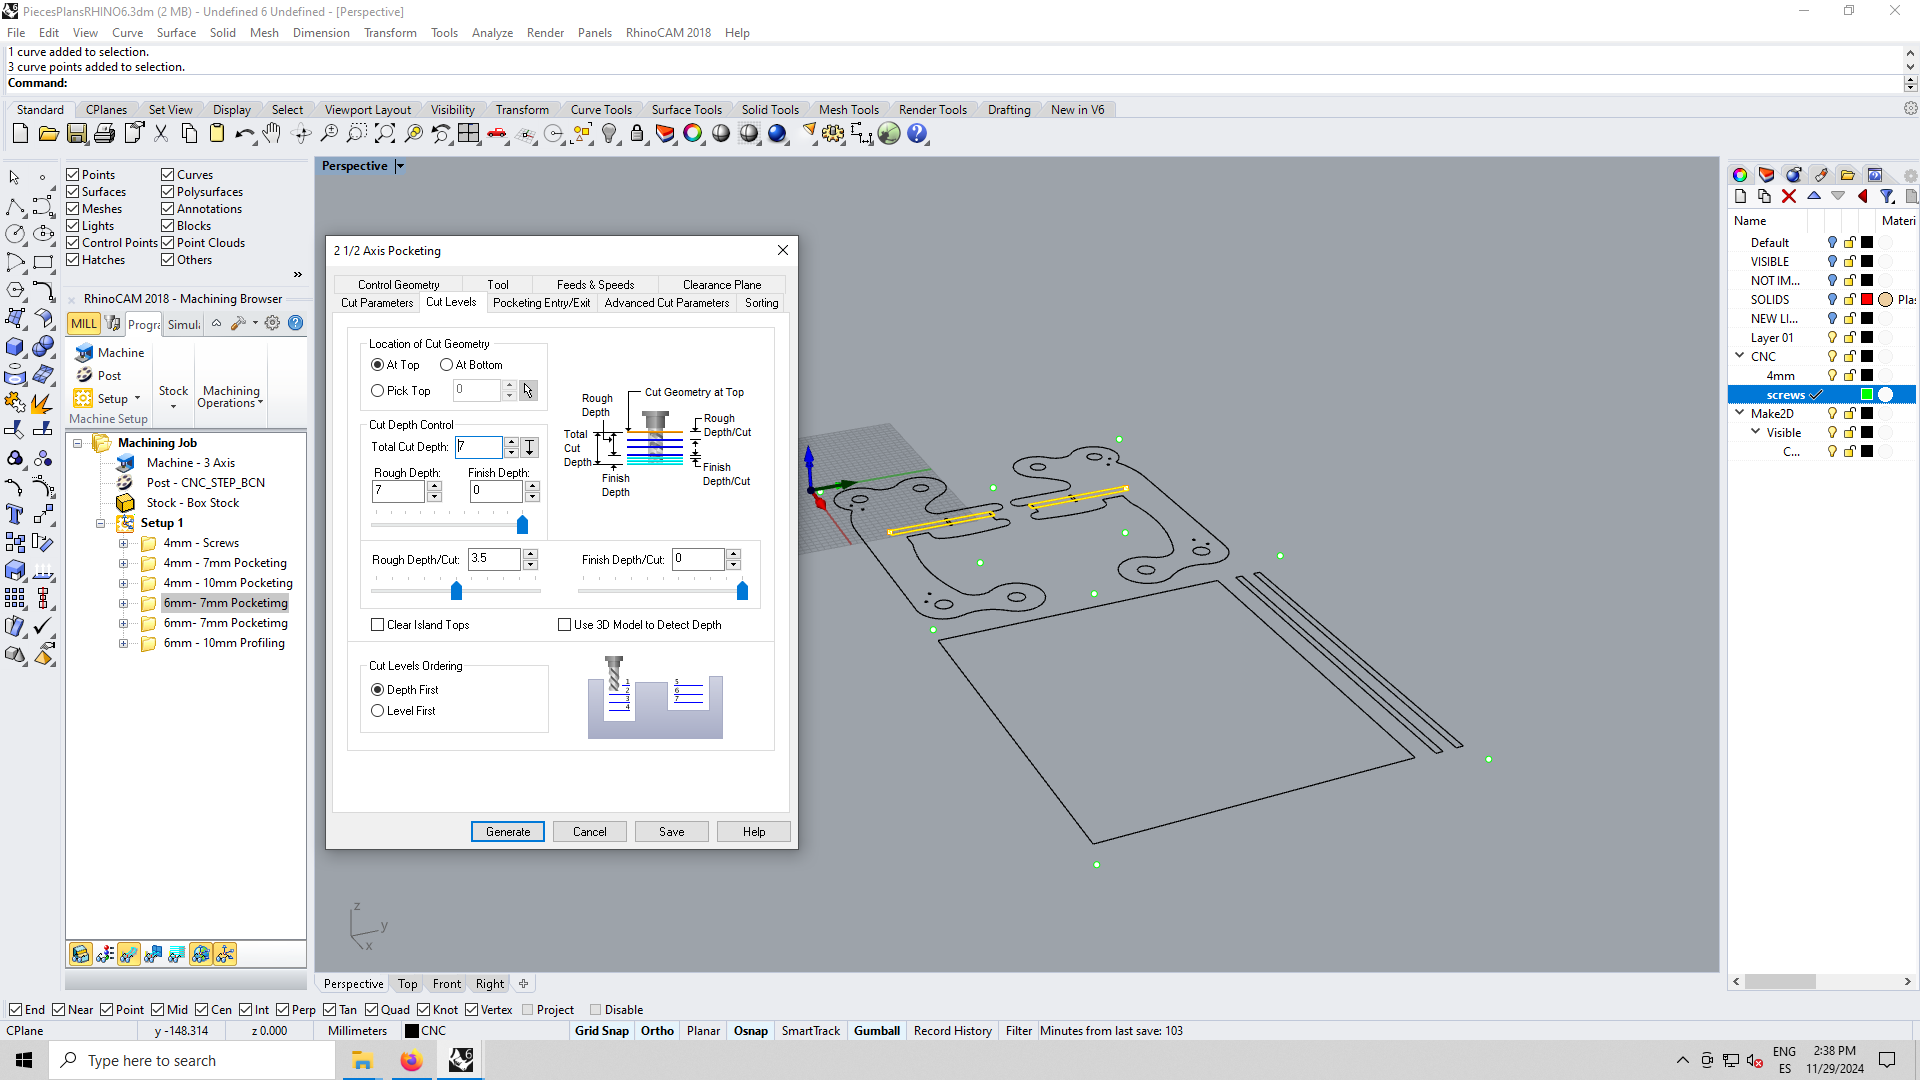
Task: Click the Save diskette icon
Action: (x=77, y=133)
